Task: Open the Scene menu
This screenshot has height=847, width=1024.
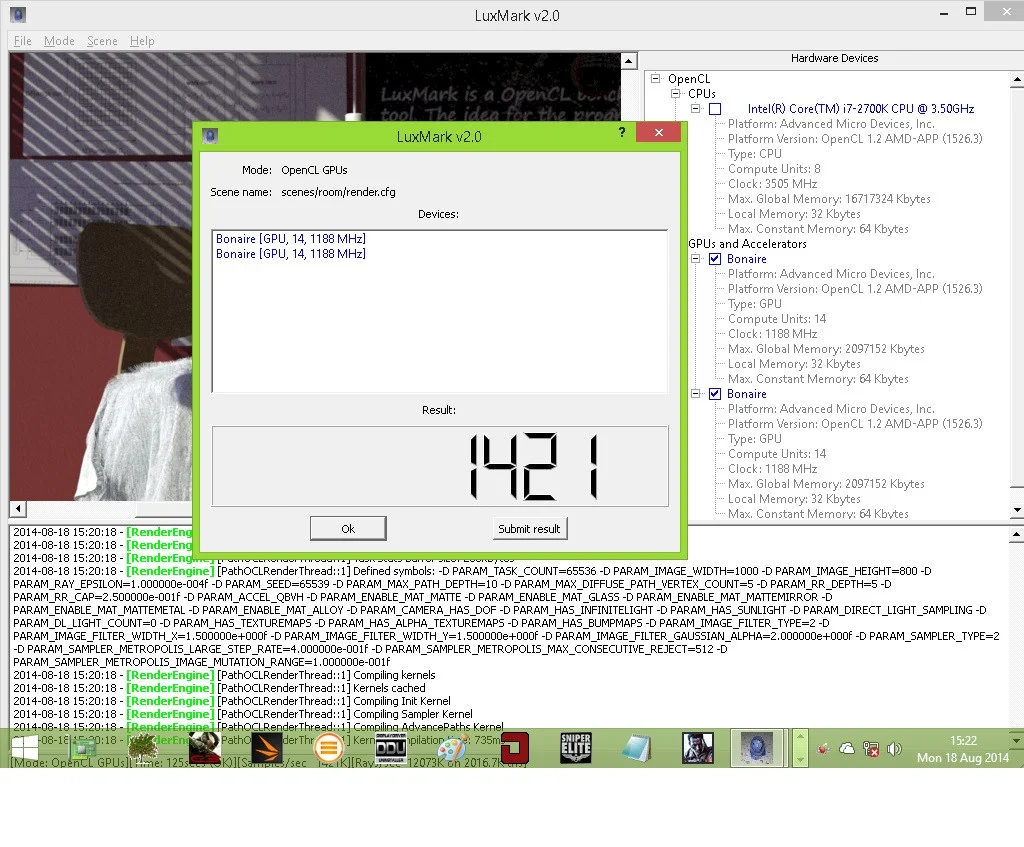Action: [x=102, y=41]
